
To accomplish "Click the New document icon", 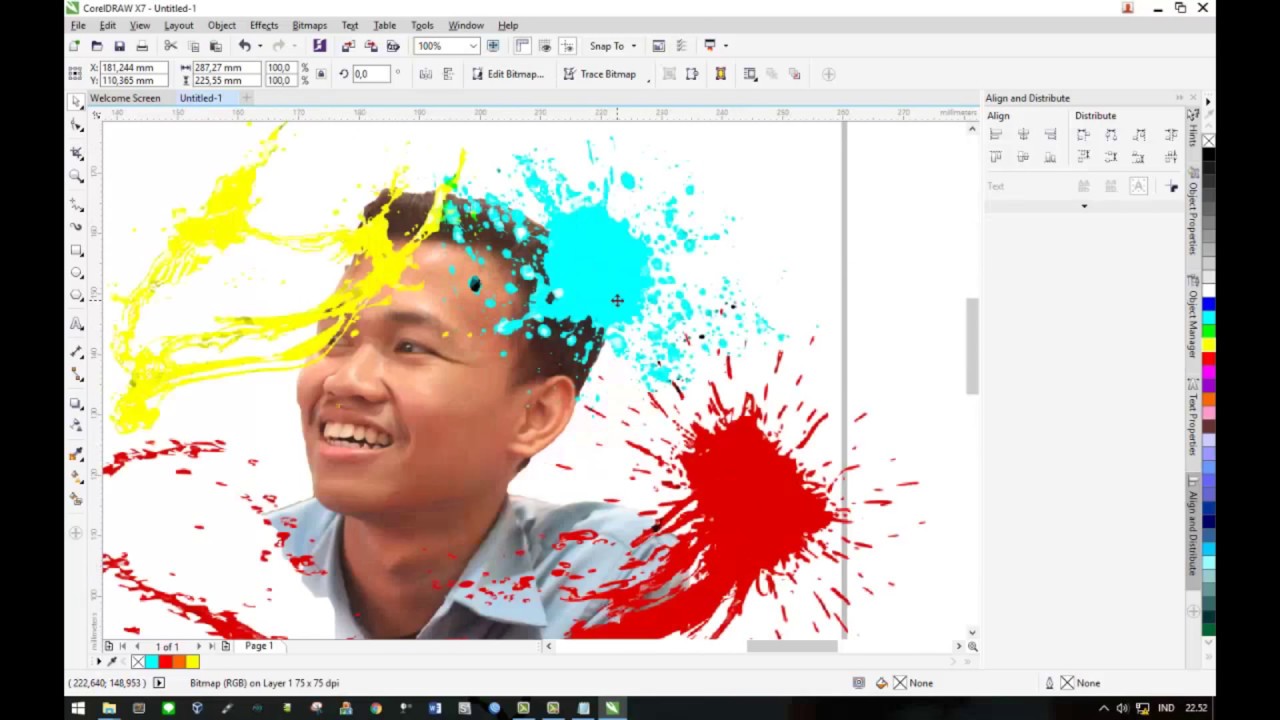I will [x=74, y=46].
